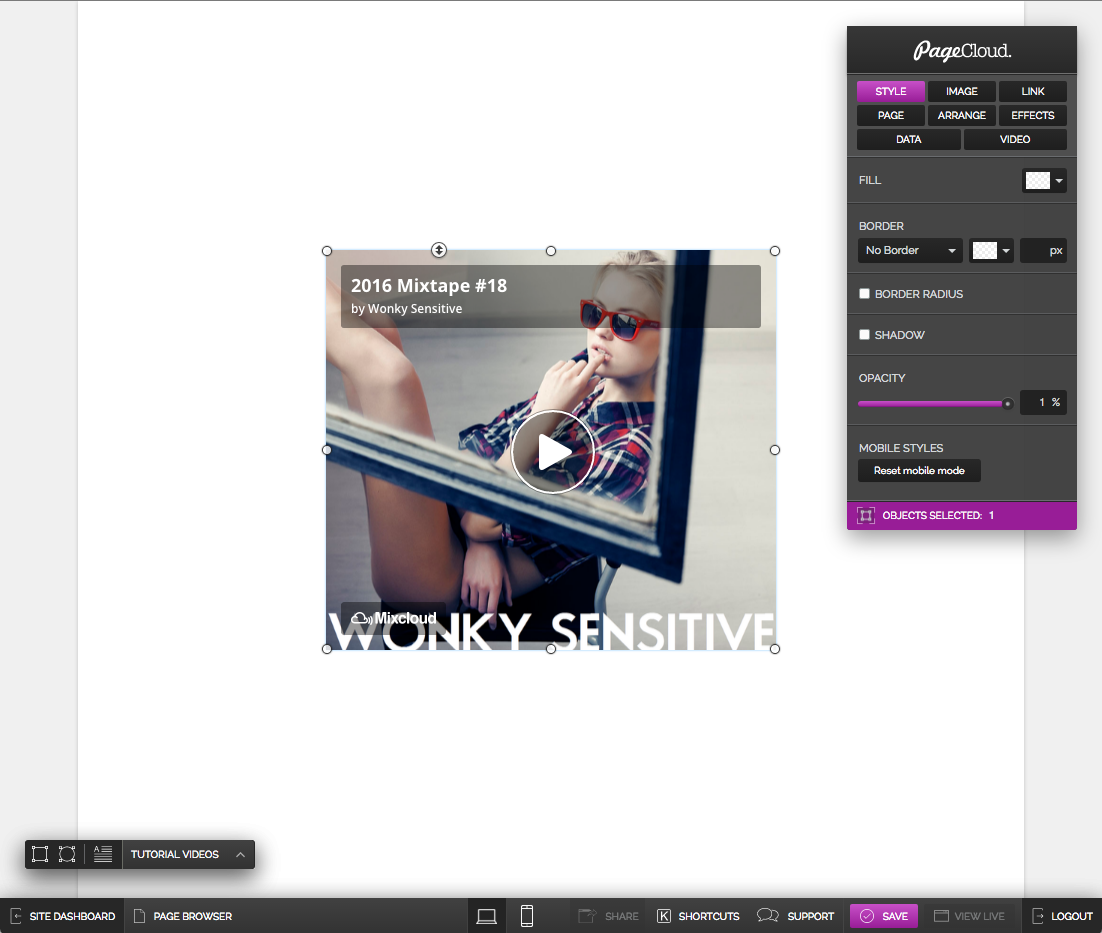The width and height of the screenshot is (1102, 933).
Task: Click the bottom-right resize handle
Action: (774, 649)
